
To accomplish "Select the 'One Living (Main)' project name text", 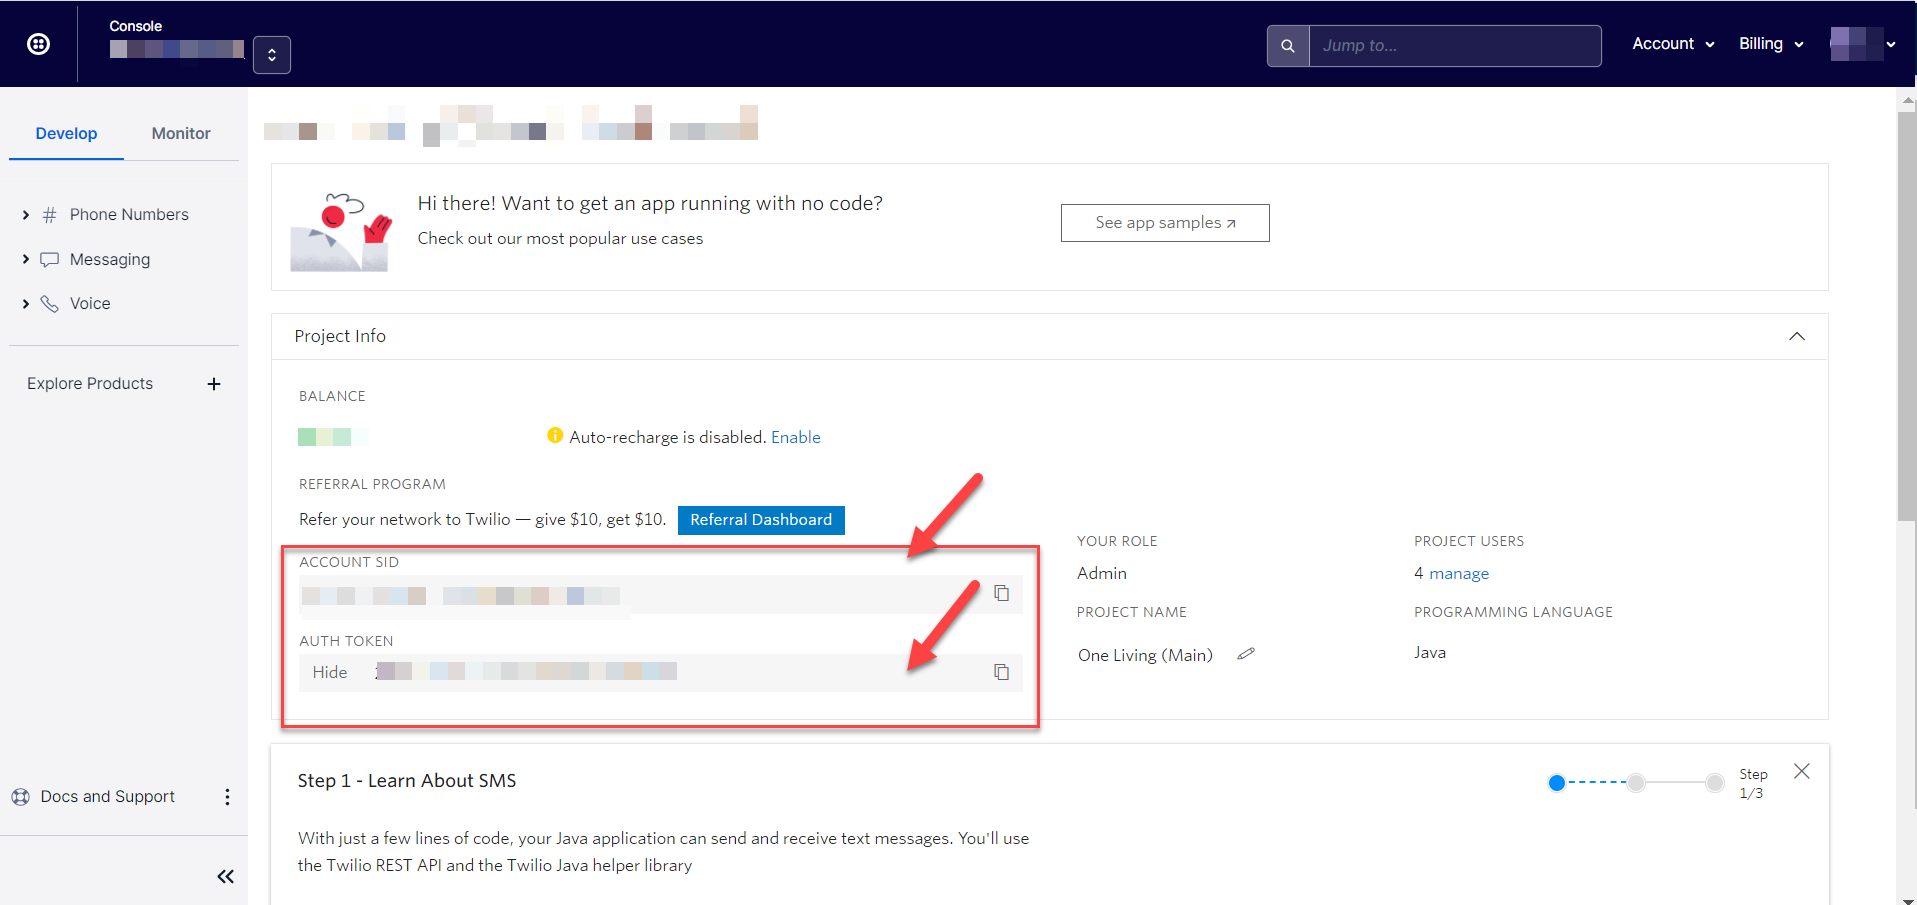I will click(1145, 656).
